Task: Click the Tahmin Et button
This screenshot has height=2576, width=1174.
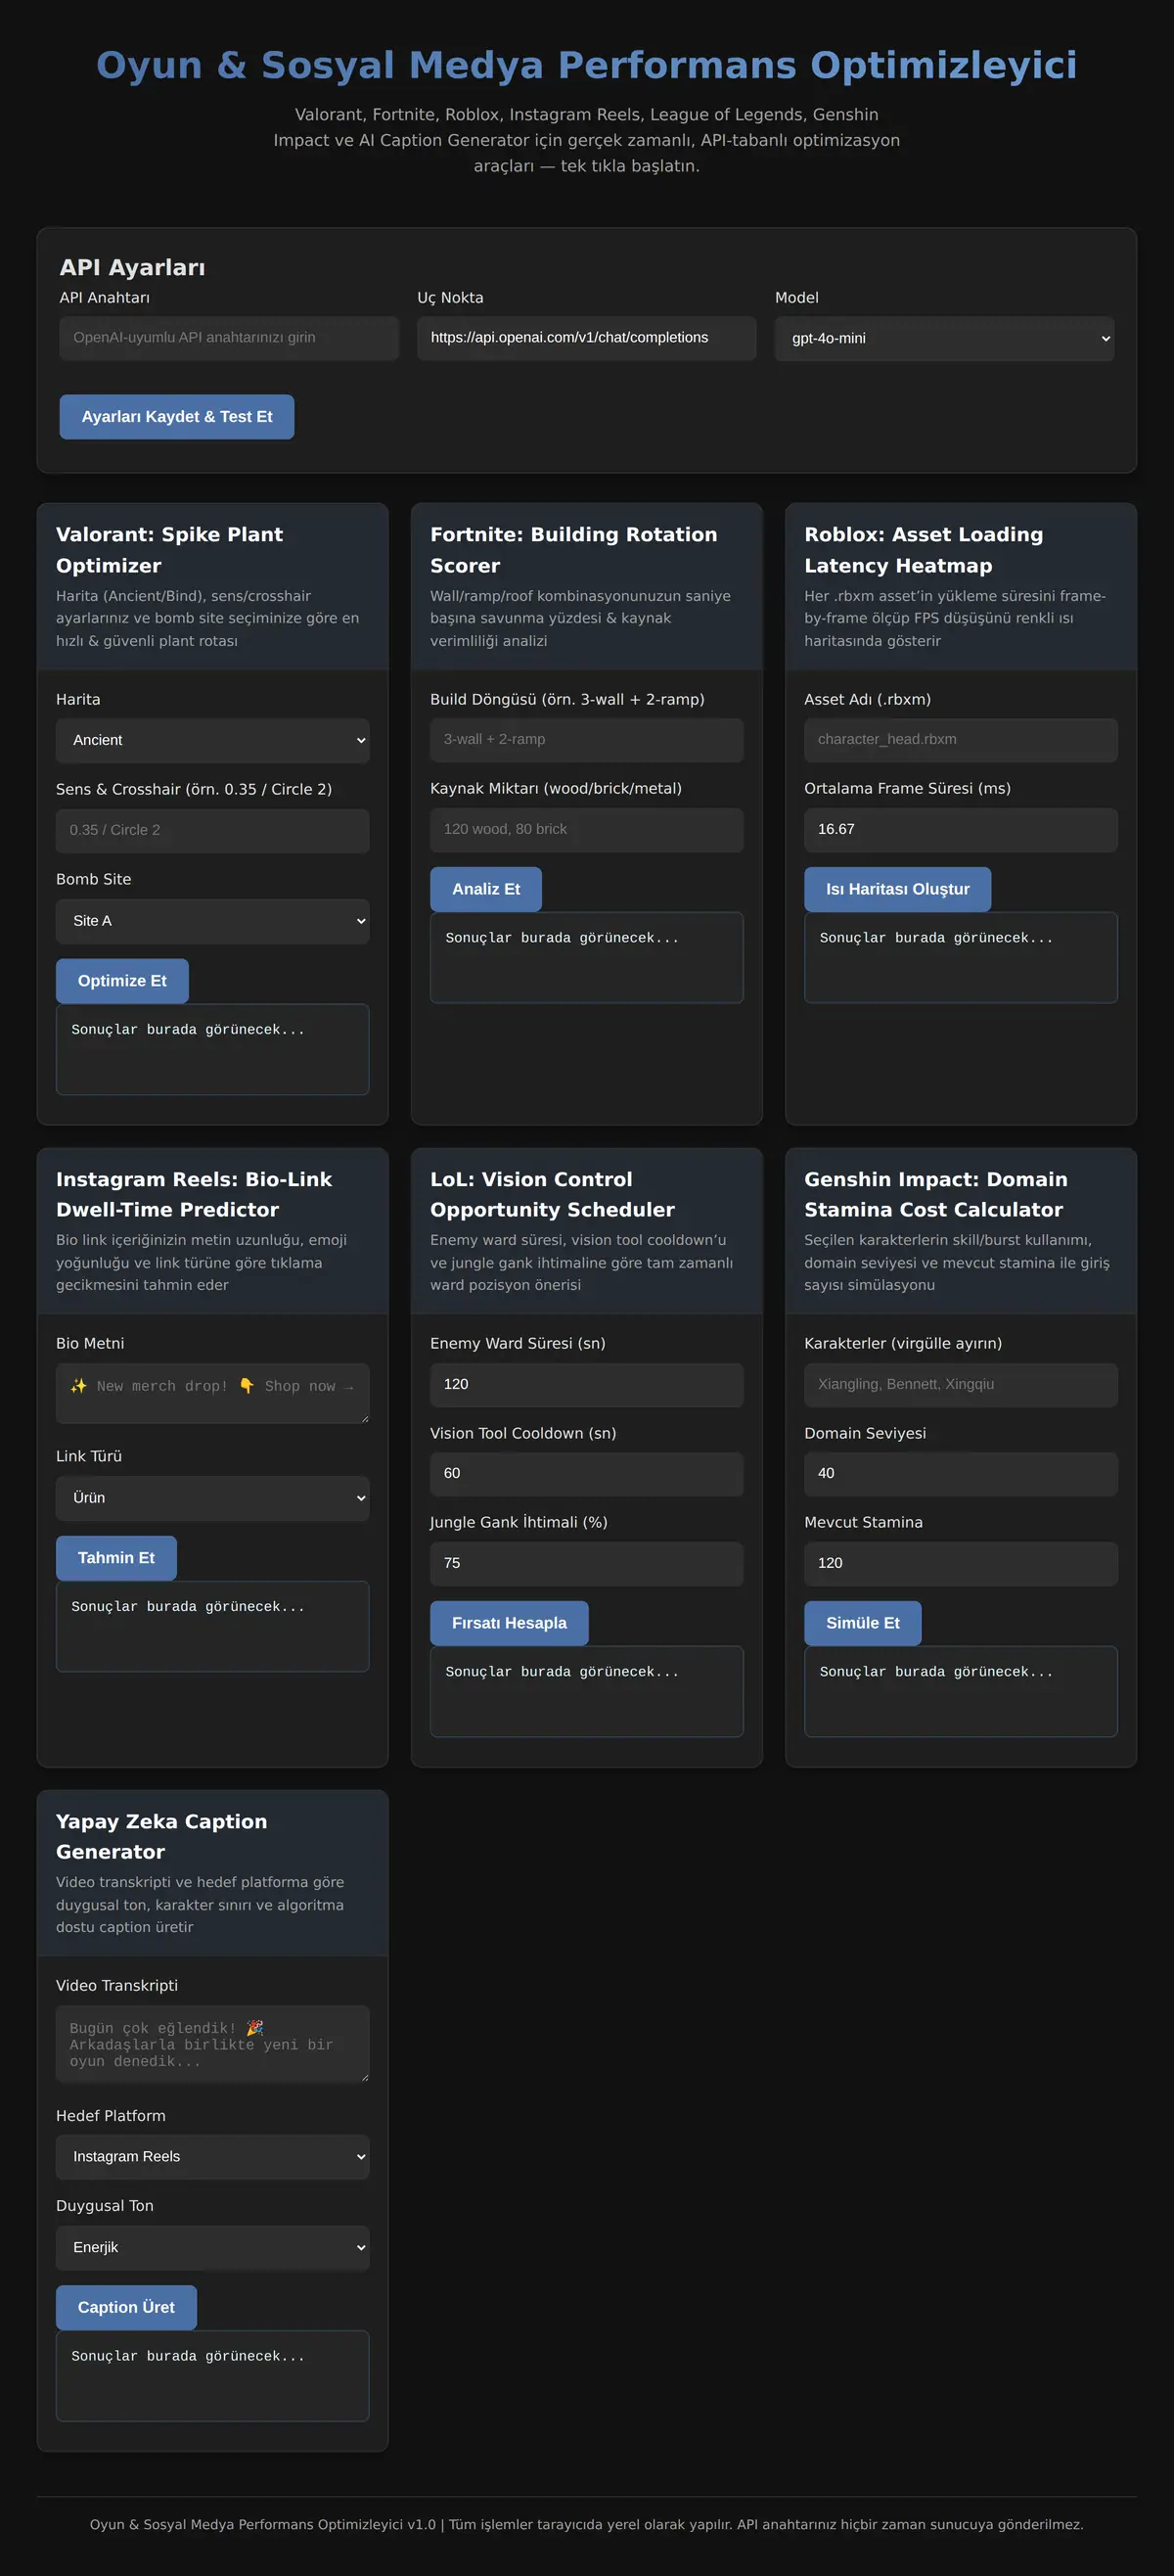Action: [116, 1558]
